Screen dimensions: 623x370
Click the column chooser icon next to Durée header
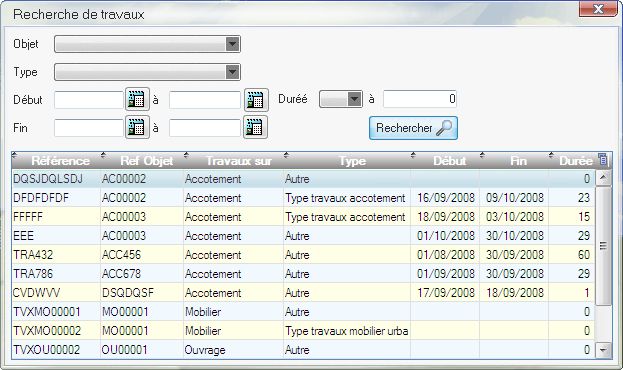pyautogui.click(x=603, y=160)
